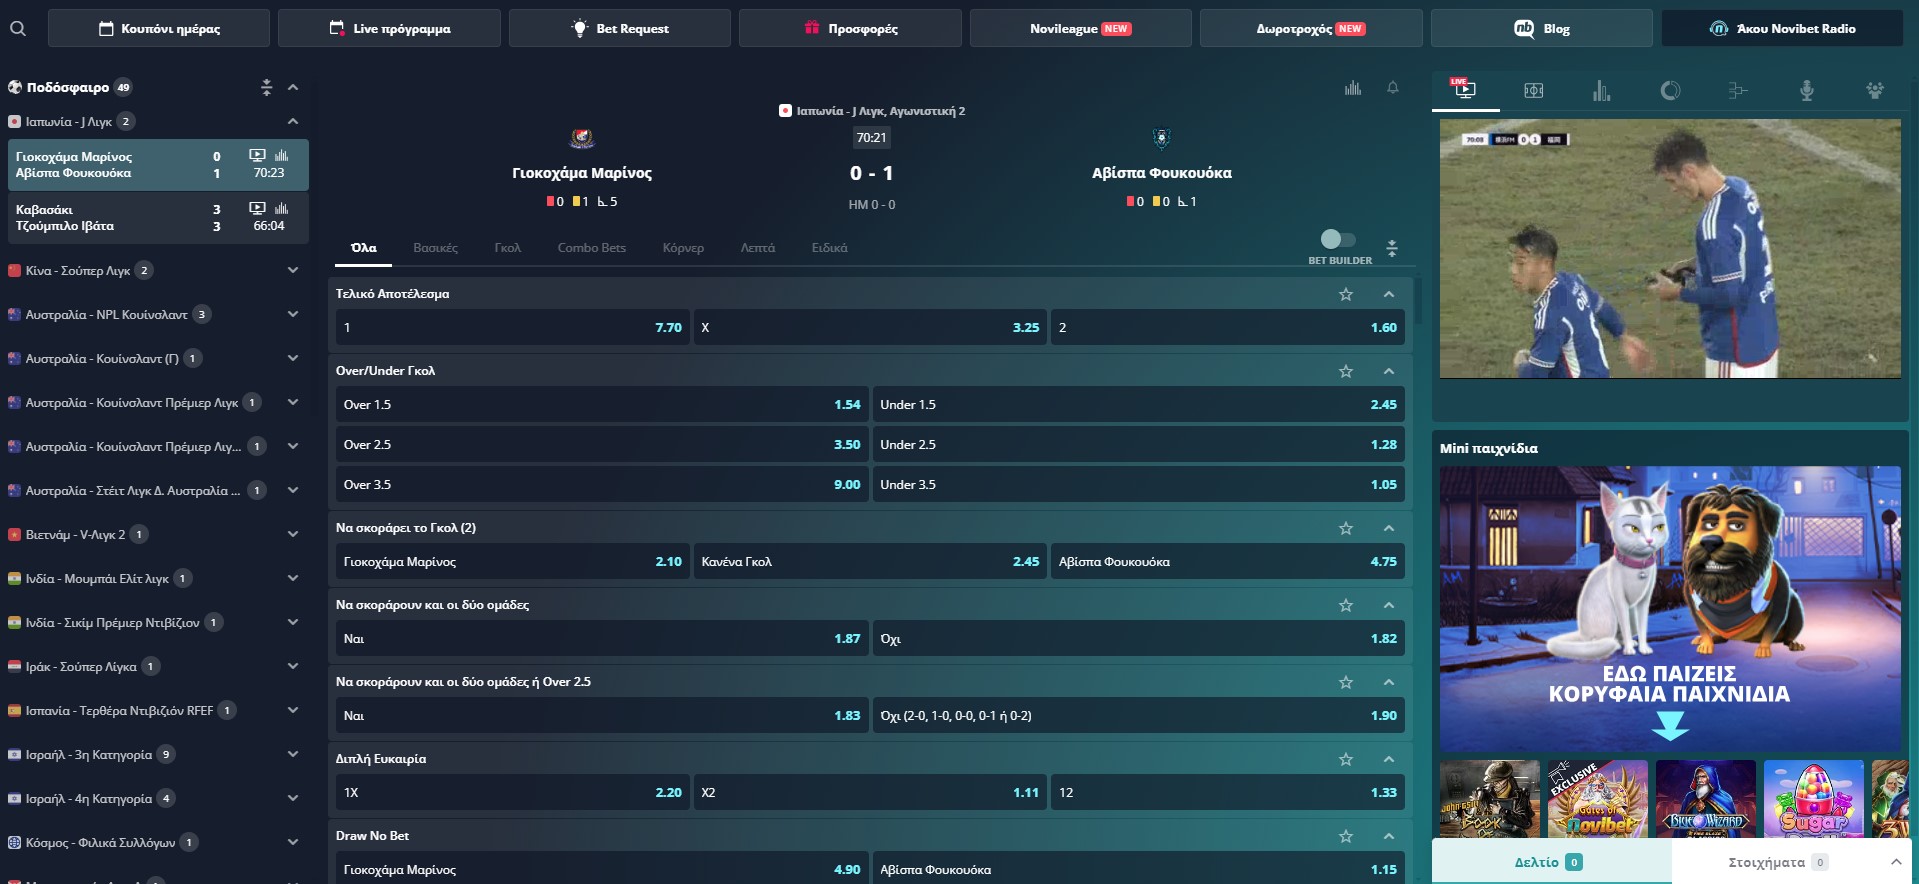Screen dimensions: 1919x884
Task: Open Live πρόγραμμα from the top bar
Action: [389, 28]
